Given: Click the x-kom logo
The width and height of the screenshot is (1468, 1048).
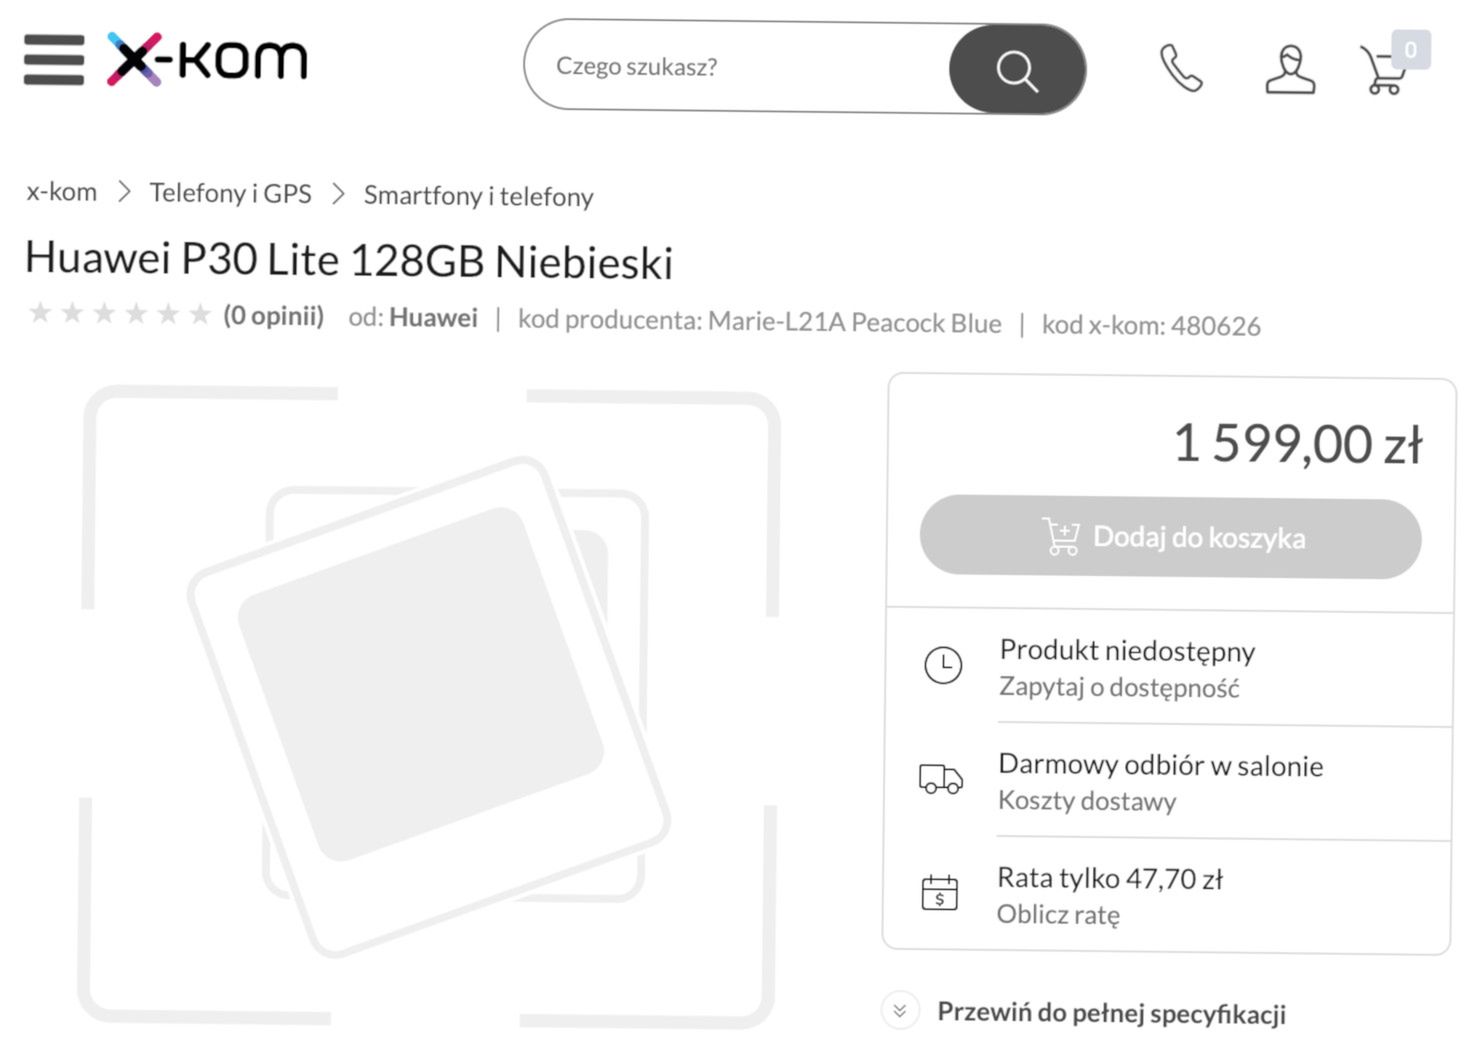Looking at the screenshot, I should pos(208,60).
